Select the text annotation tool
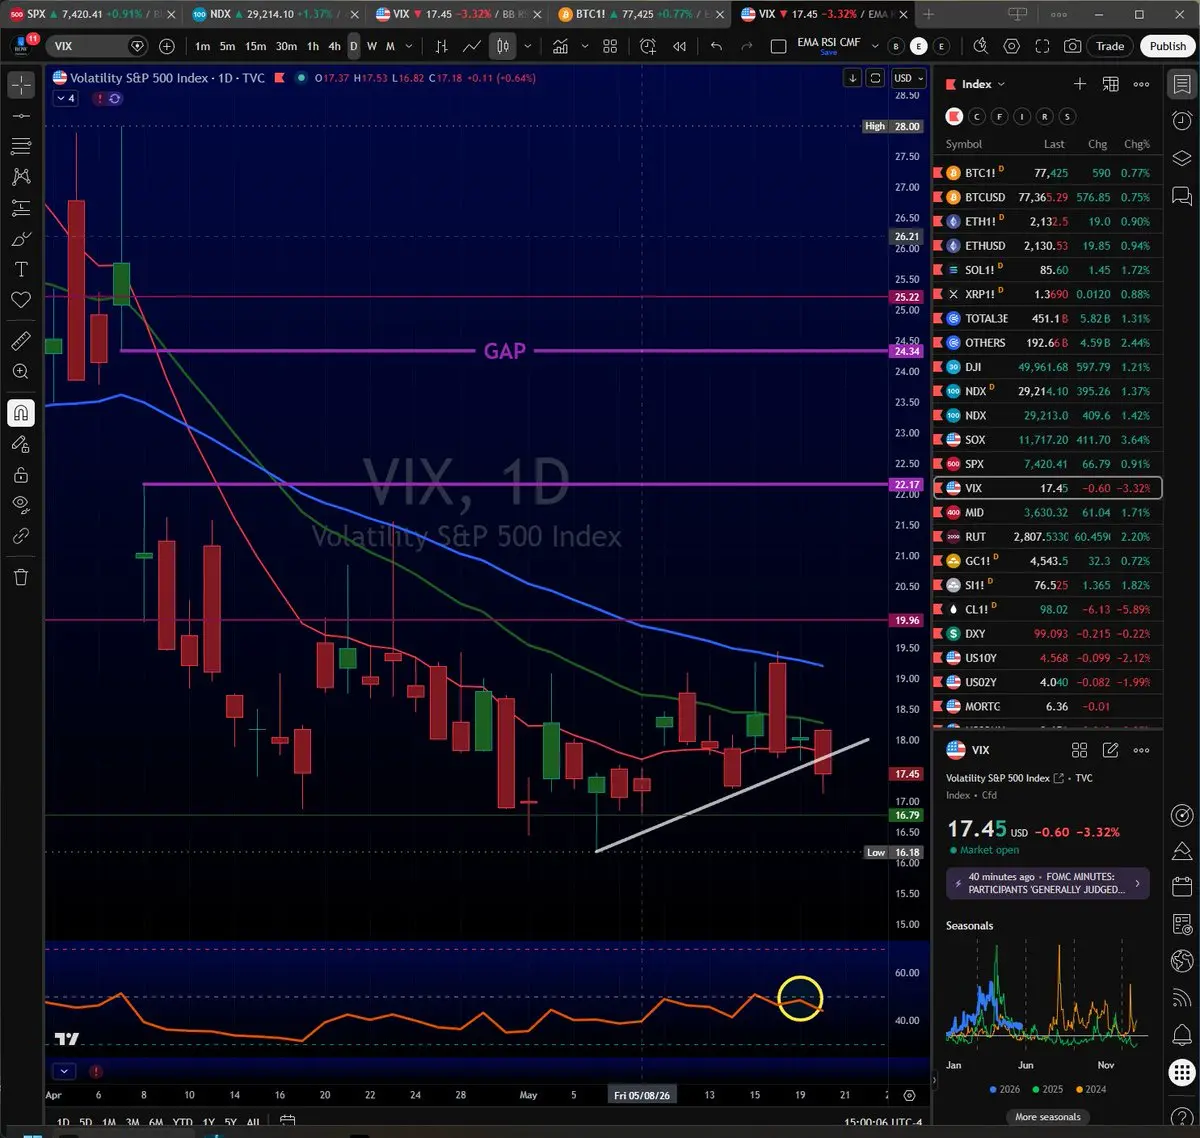This screenshot has height=1138, width=1200. [x=21, y=270]
